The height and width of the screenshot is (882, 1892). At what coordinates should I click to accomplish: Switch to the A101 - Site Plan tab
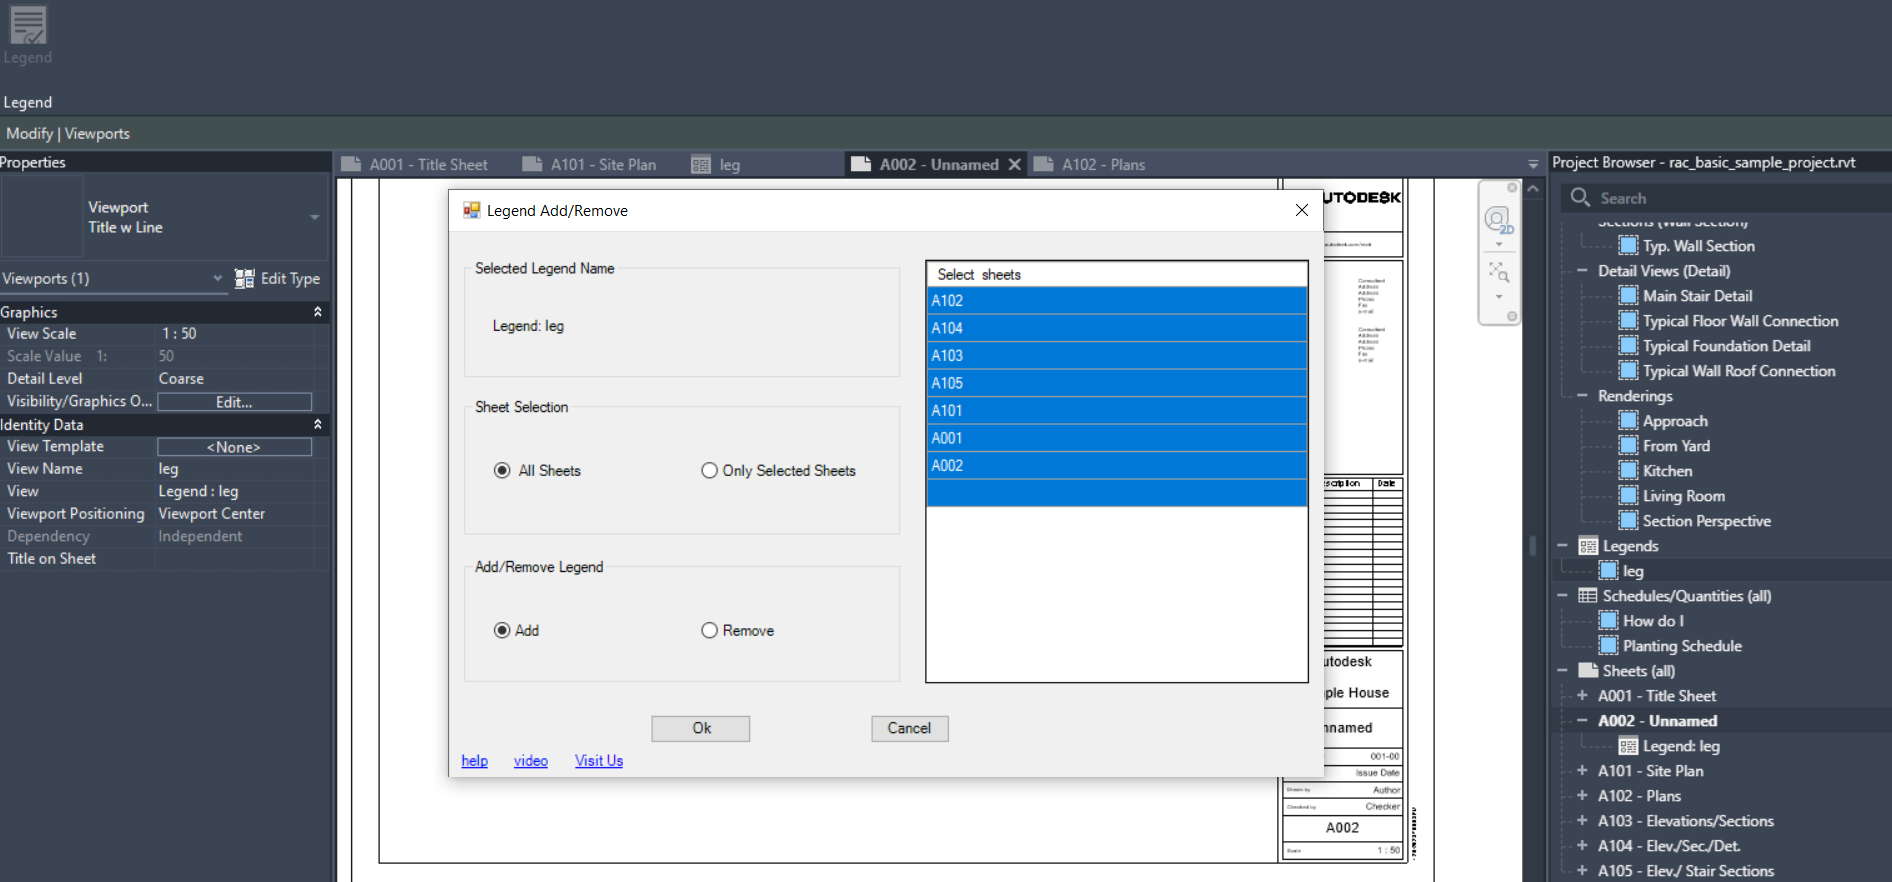602,165
